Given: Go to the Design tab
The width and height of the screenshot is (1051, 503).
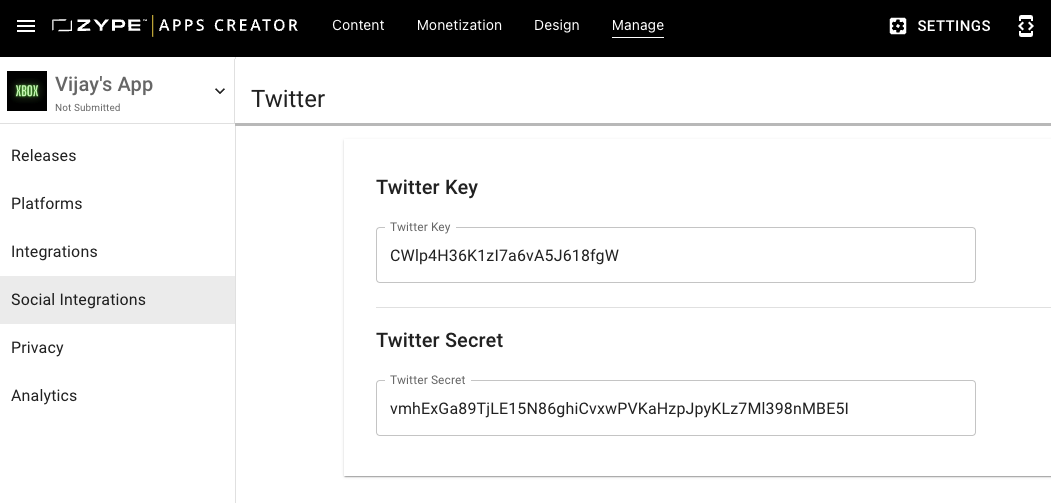Looking at the screenshot, I should [556, 25].
